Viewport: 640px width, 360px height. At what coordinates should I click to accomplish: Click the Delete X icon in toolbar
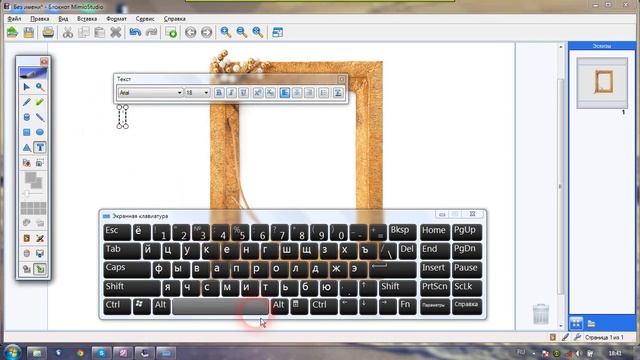(116, 32)
